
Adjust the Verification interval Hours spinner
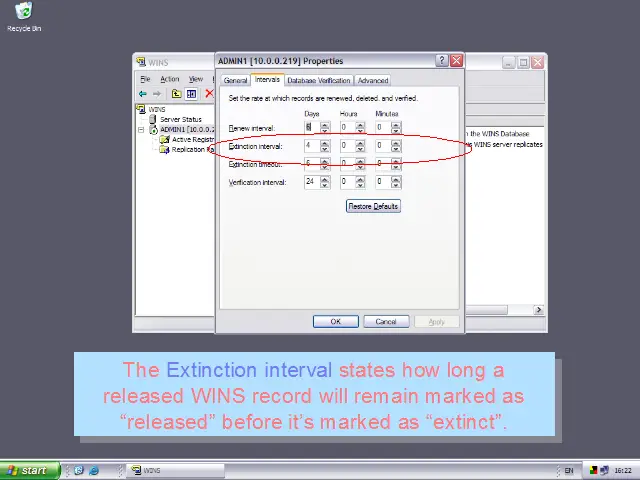[360, 182]
